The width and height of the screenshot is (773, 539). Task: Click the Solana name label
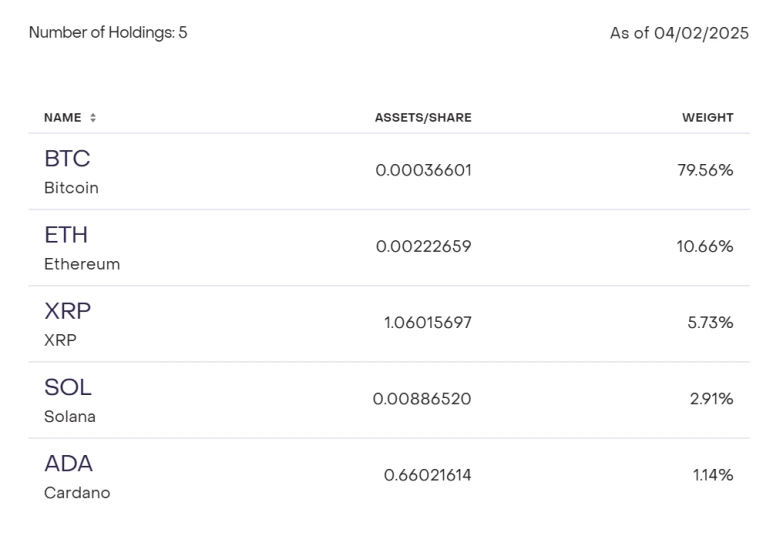(70, 416)
